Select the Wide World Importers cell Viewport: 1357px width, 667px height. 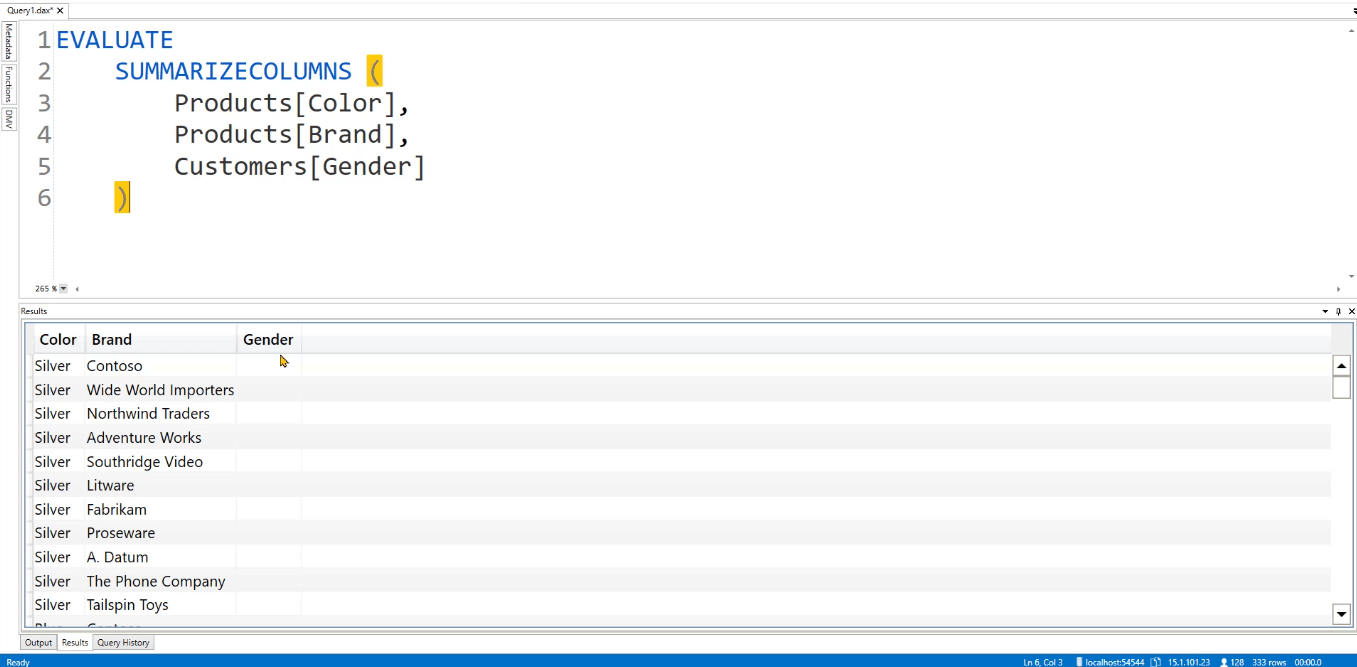pyautogui.click(x=161, y=390)
